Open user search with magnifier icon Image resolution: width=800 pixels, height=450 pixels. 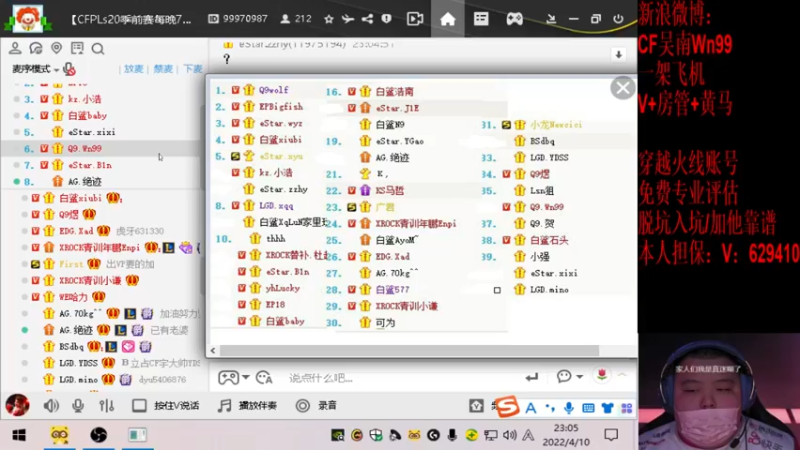(98, 48)
